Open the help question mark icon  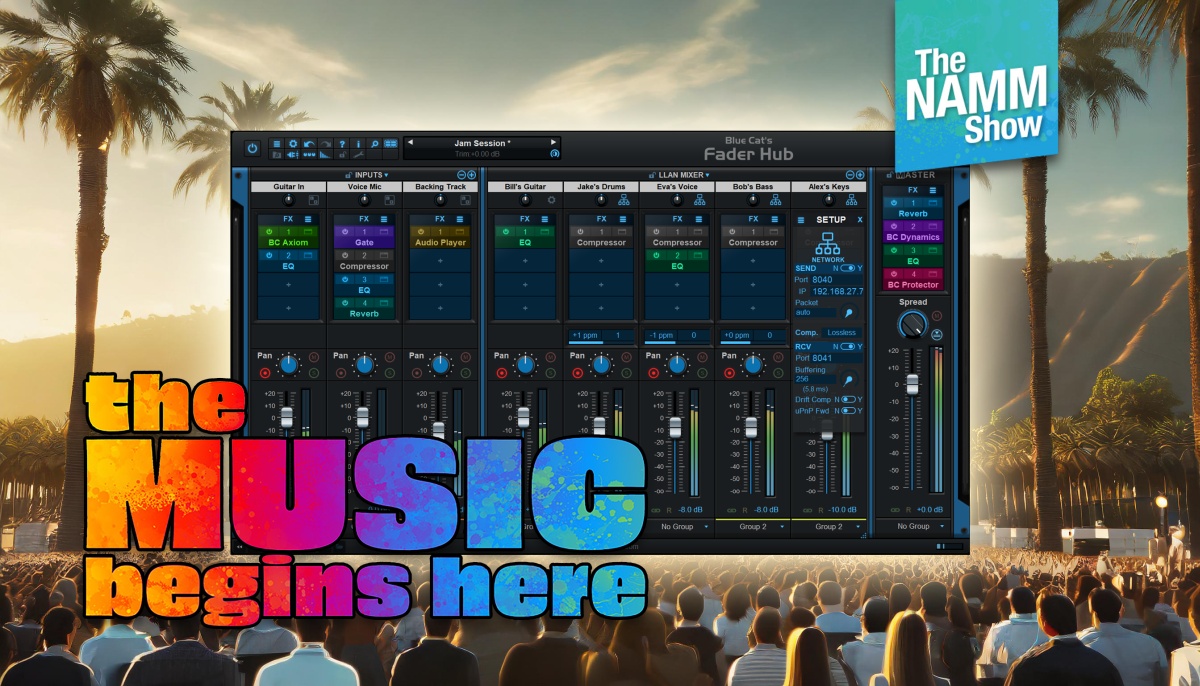[342, 143]
